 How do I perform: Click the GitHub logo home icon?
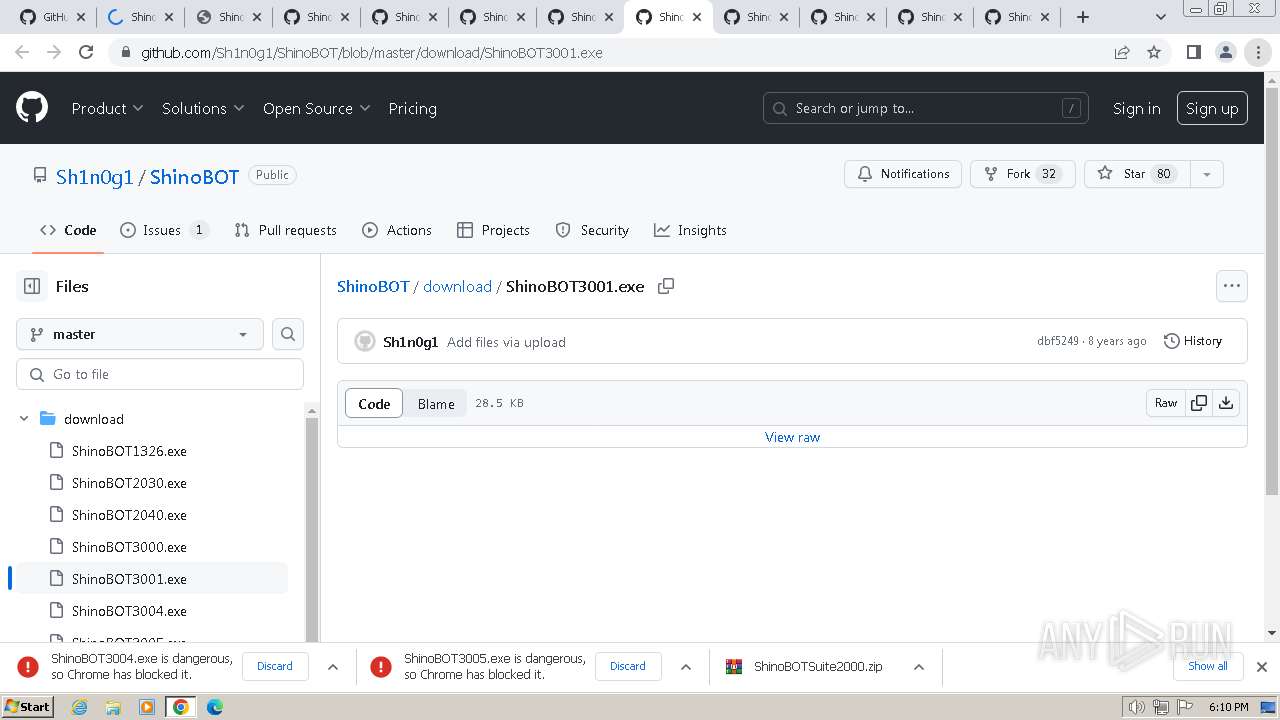[32, 108]
